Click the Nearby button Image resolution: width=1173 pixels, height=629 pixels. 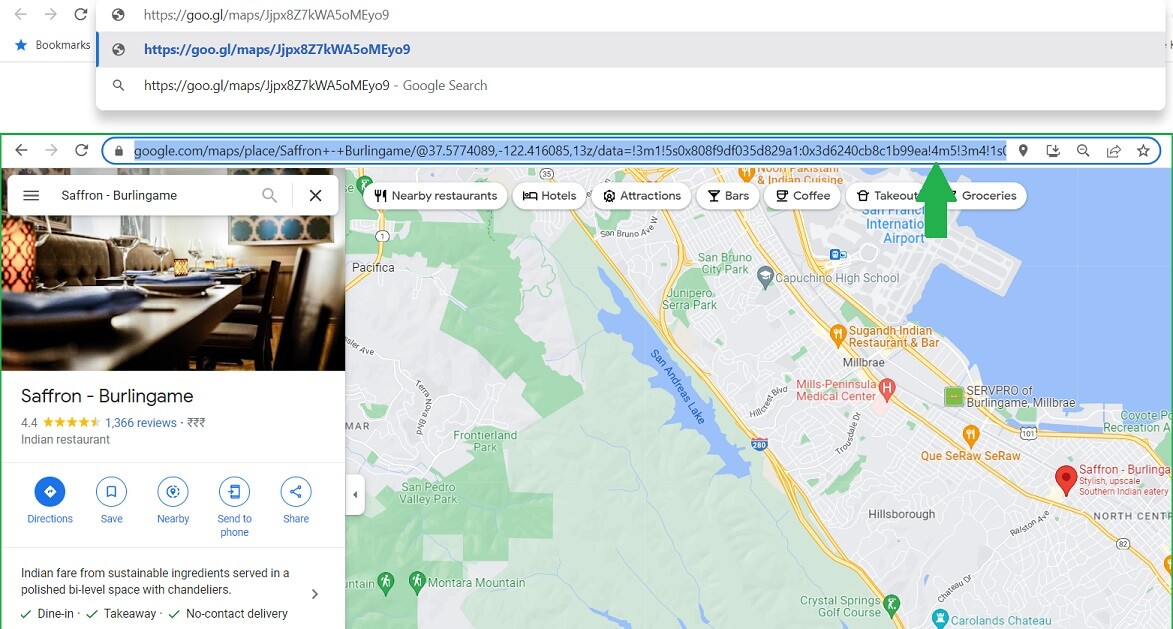tap(173, 501)
